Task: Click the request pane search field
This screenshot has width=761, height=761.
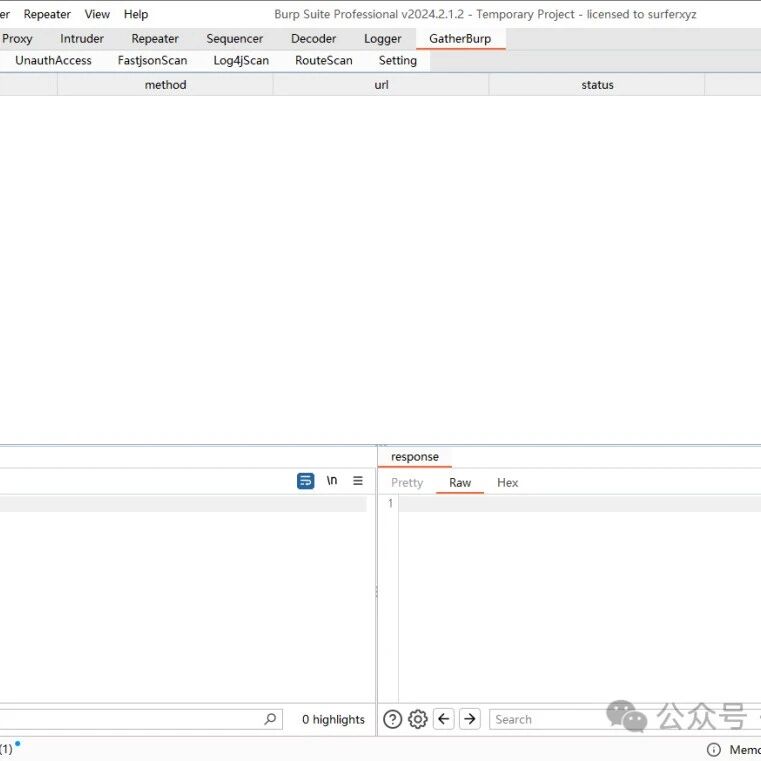Action: coord(141,719)
